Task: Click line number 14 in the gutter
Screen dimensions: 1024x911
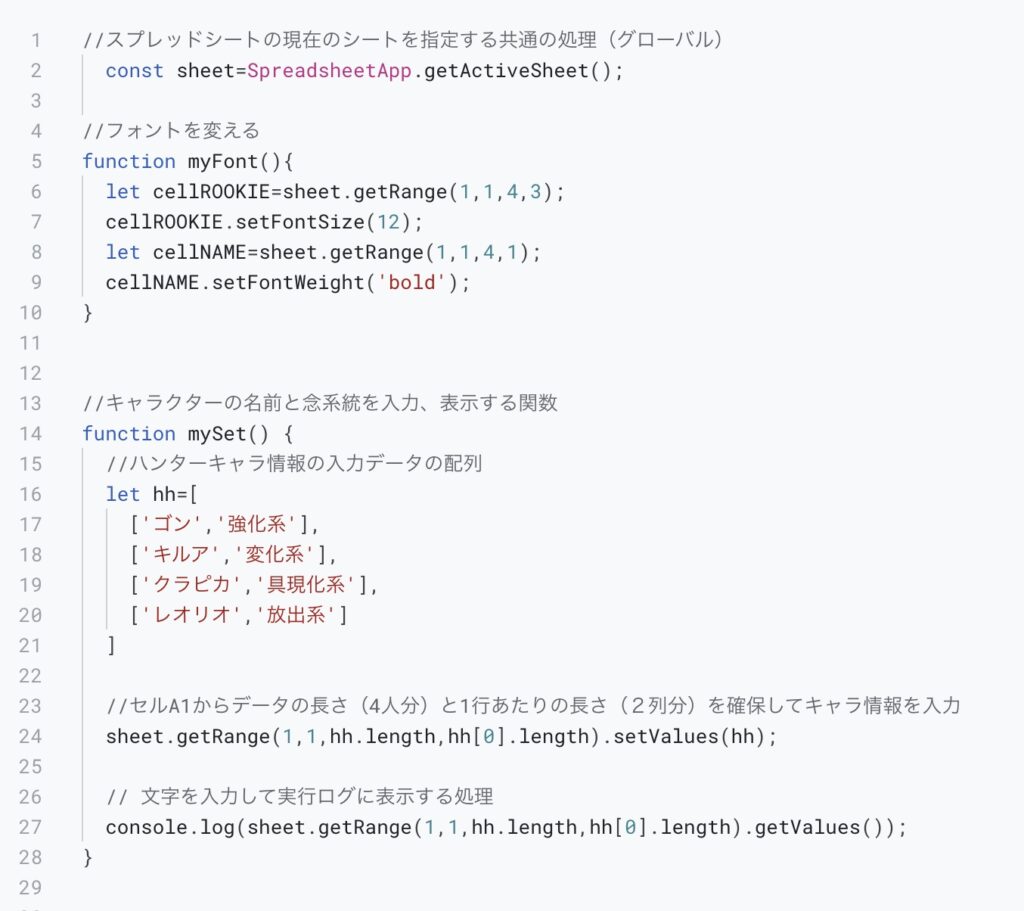Action: click(31, 434)
